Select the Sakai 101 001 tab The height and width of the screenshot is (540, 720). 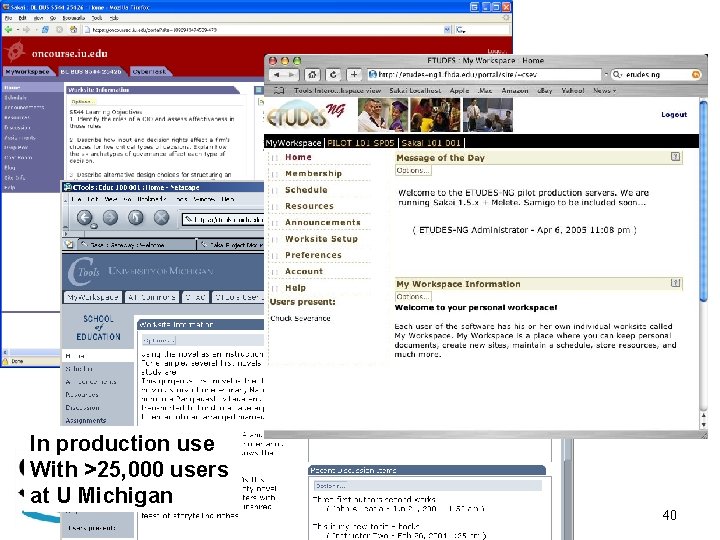[x=431, y=143]
